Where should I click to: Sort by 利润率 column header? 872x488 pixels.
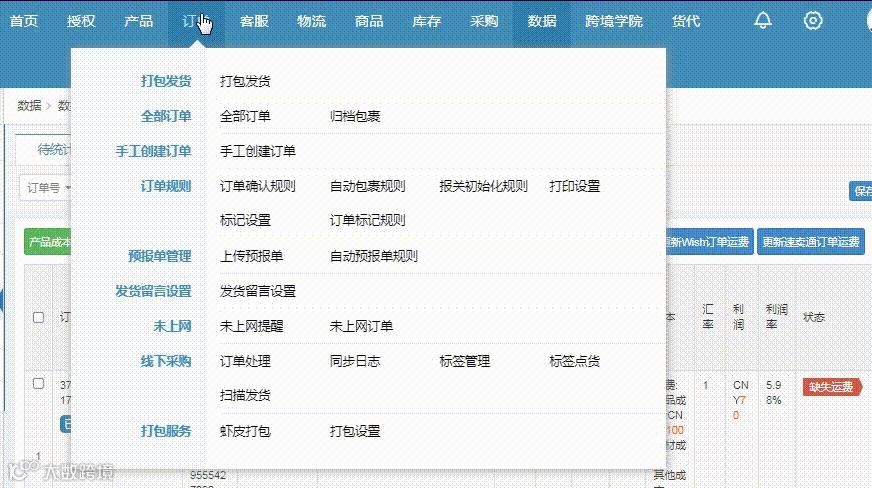coord(776,317)
